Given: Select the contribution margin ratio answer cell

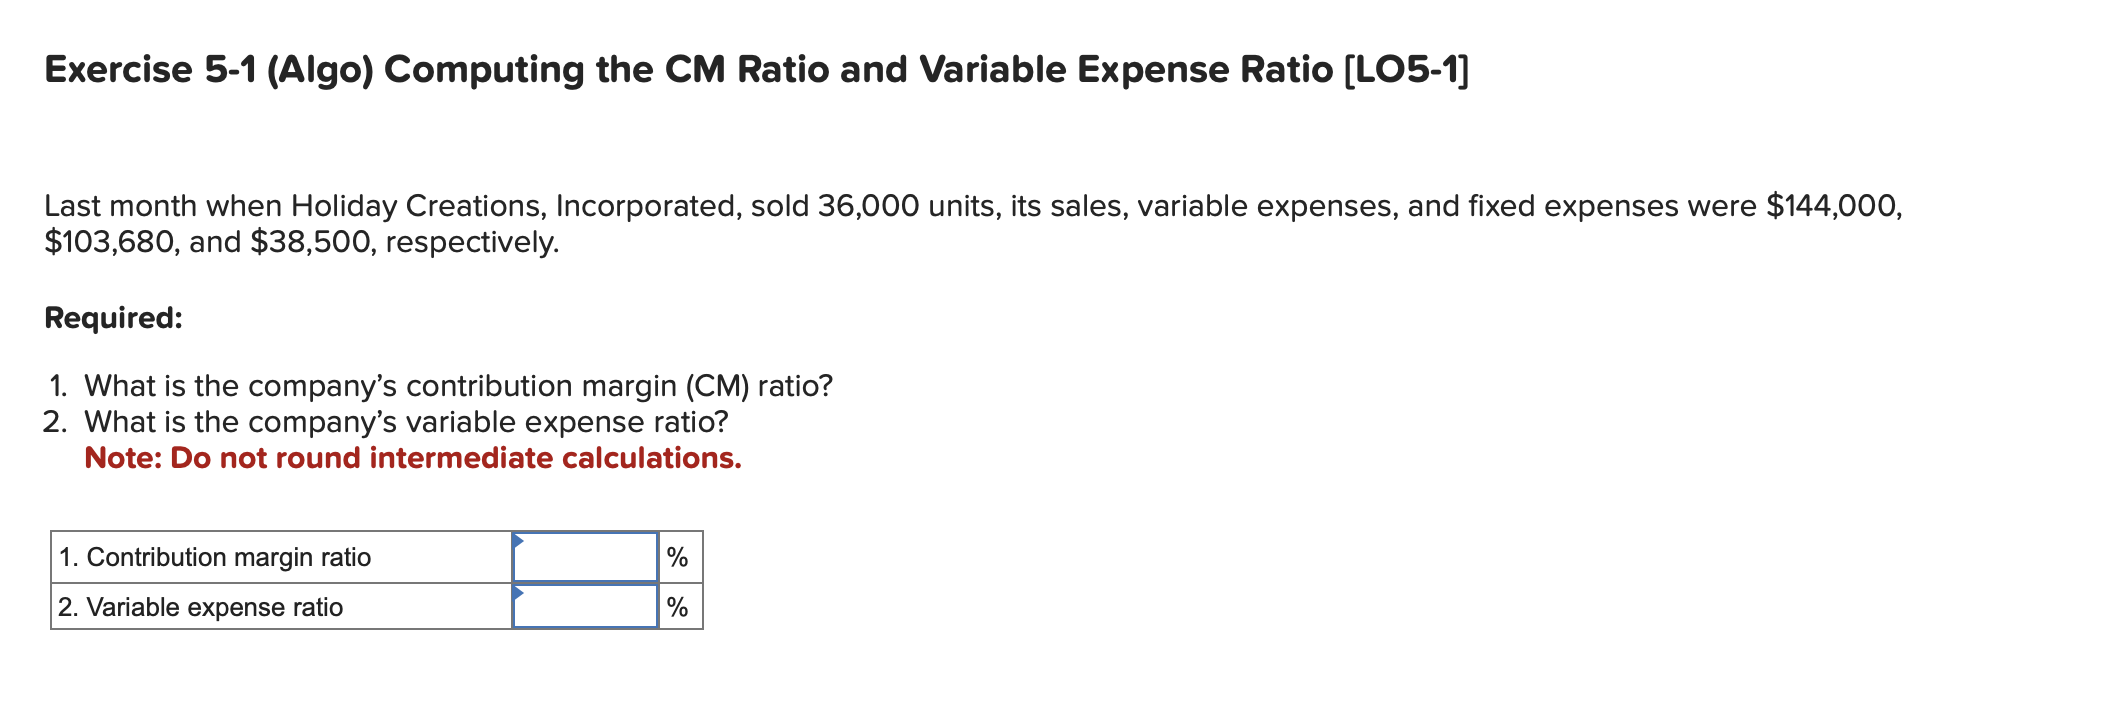Looking at the screenshot, I should tap(583, 558).
